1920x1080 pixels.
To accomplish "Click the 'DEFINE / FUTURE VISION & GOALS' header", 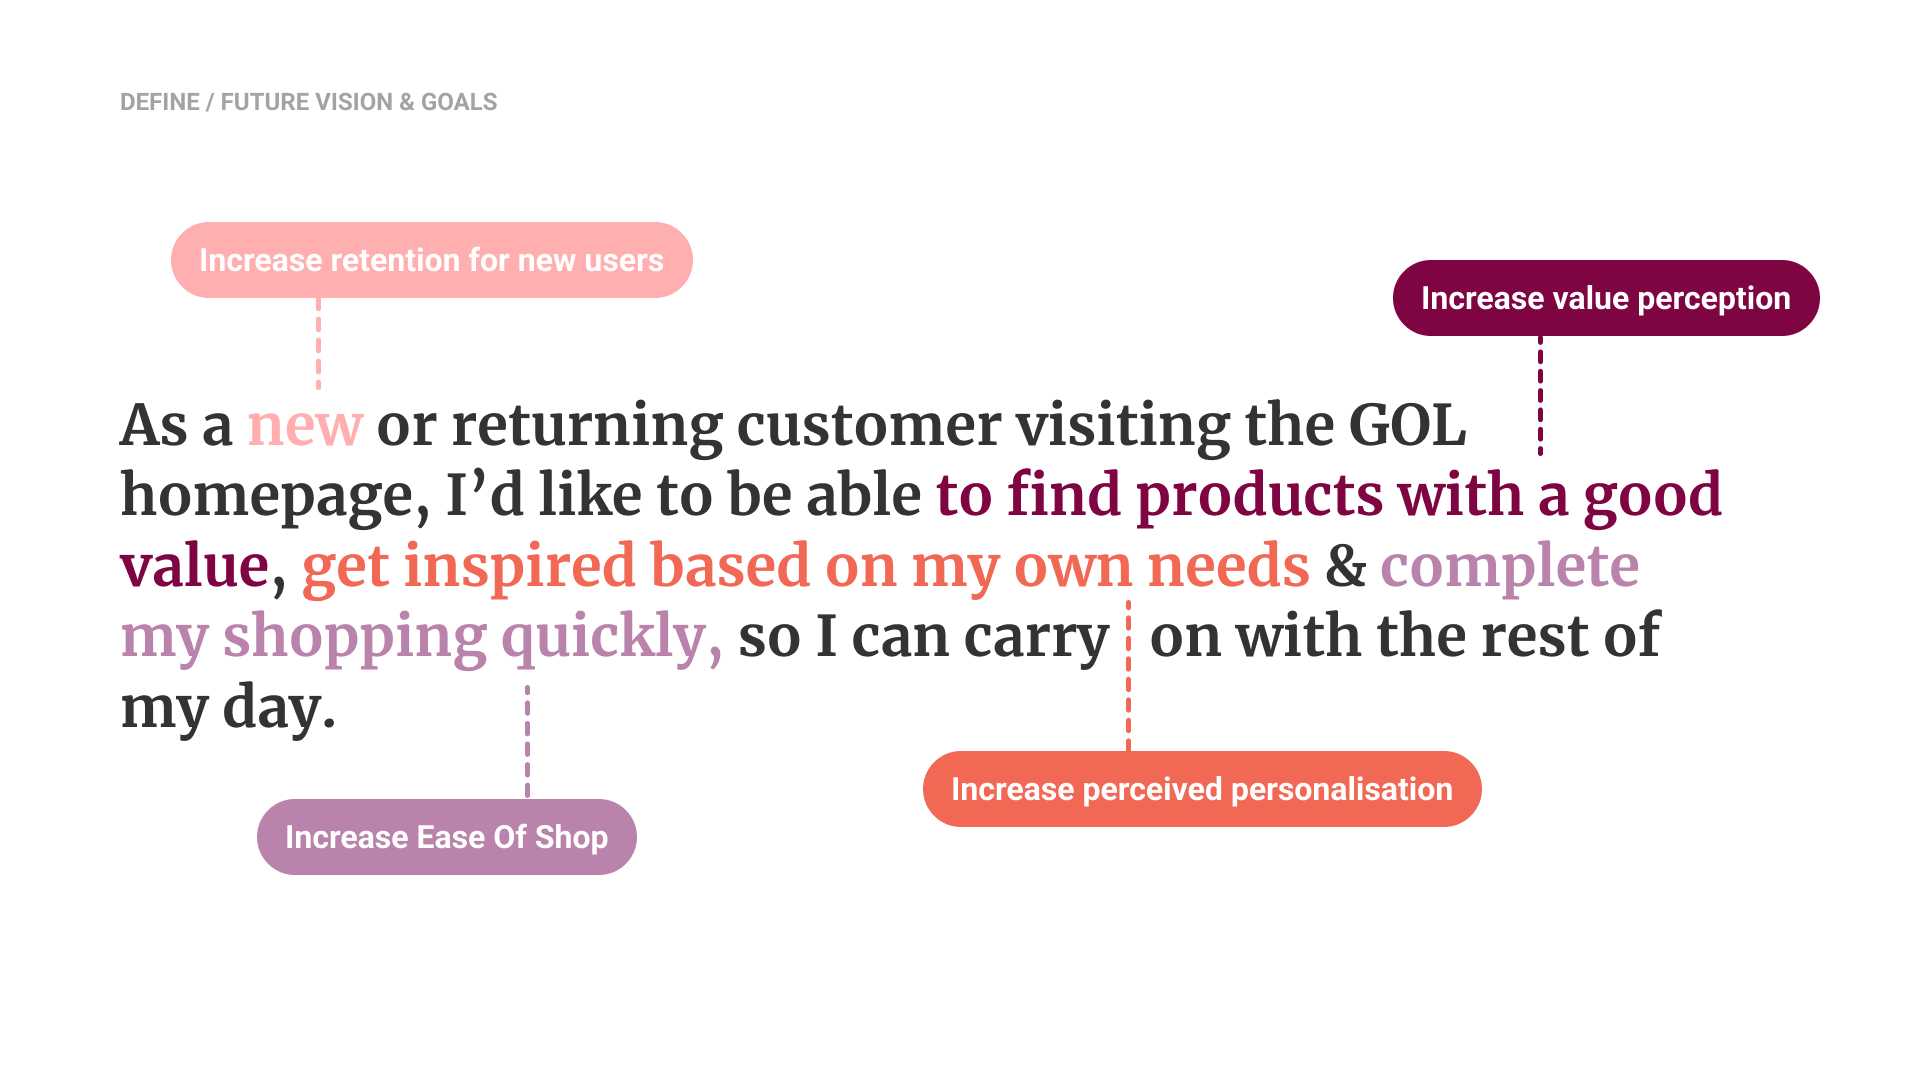I will (x=308, y=102).
